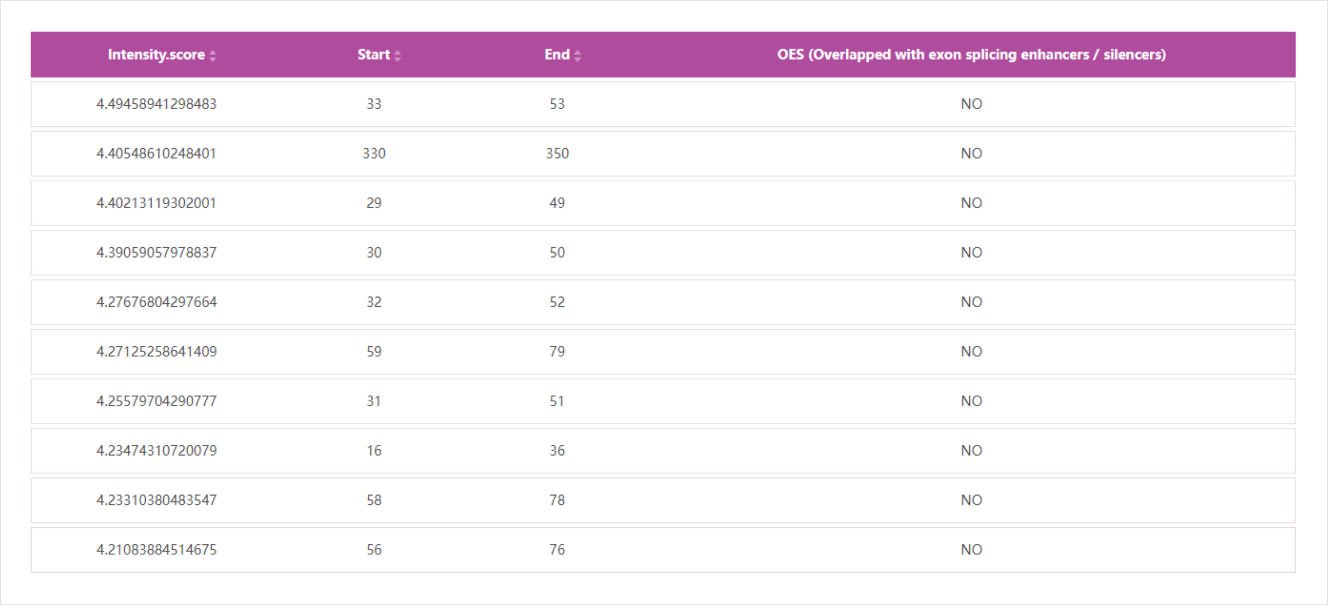Click the Start value 30 cell
The height and width of the screenshot is (605, 1328).
pos(374,253)
